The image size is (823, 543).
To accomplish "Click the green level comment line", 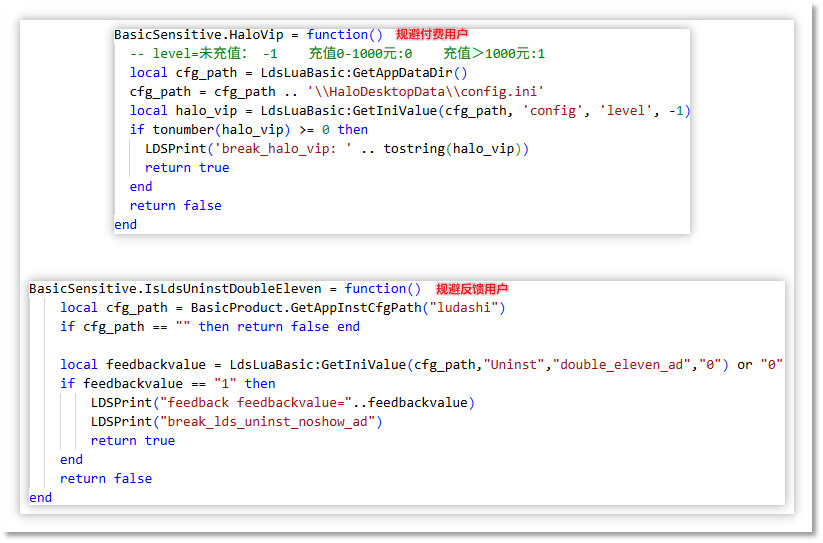I will point(345,53).
